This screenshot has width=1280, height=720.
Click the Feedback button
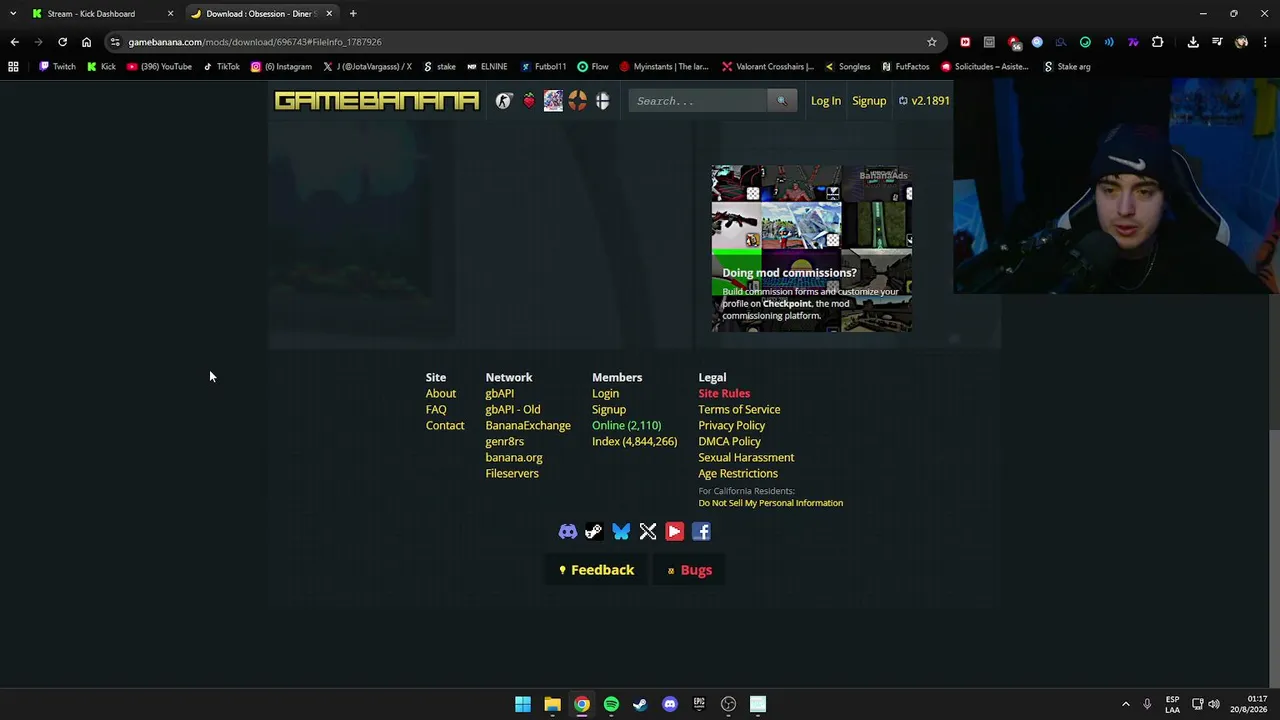[x=596, y=570]
